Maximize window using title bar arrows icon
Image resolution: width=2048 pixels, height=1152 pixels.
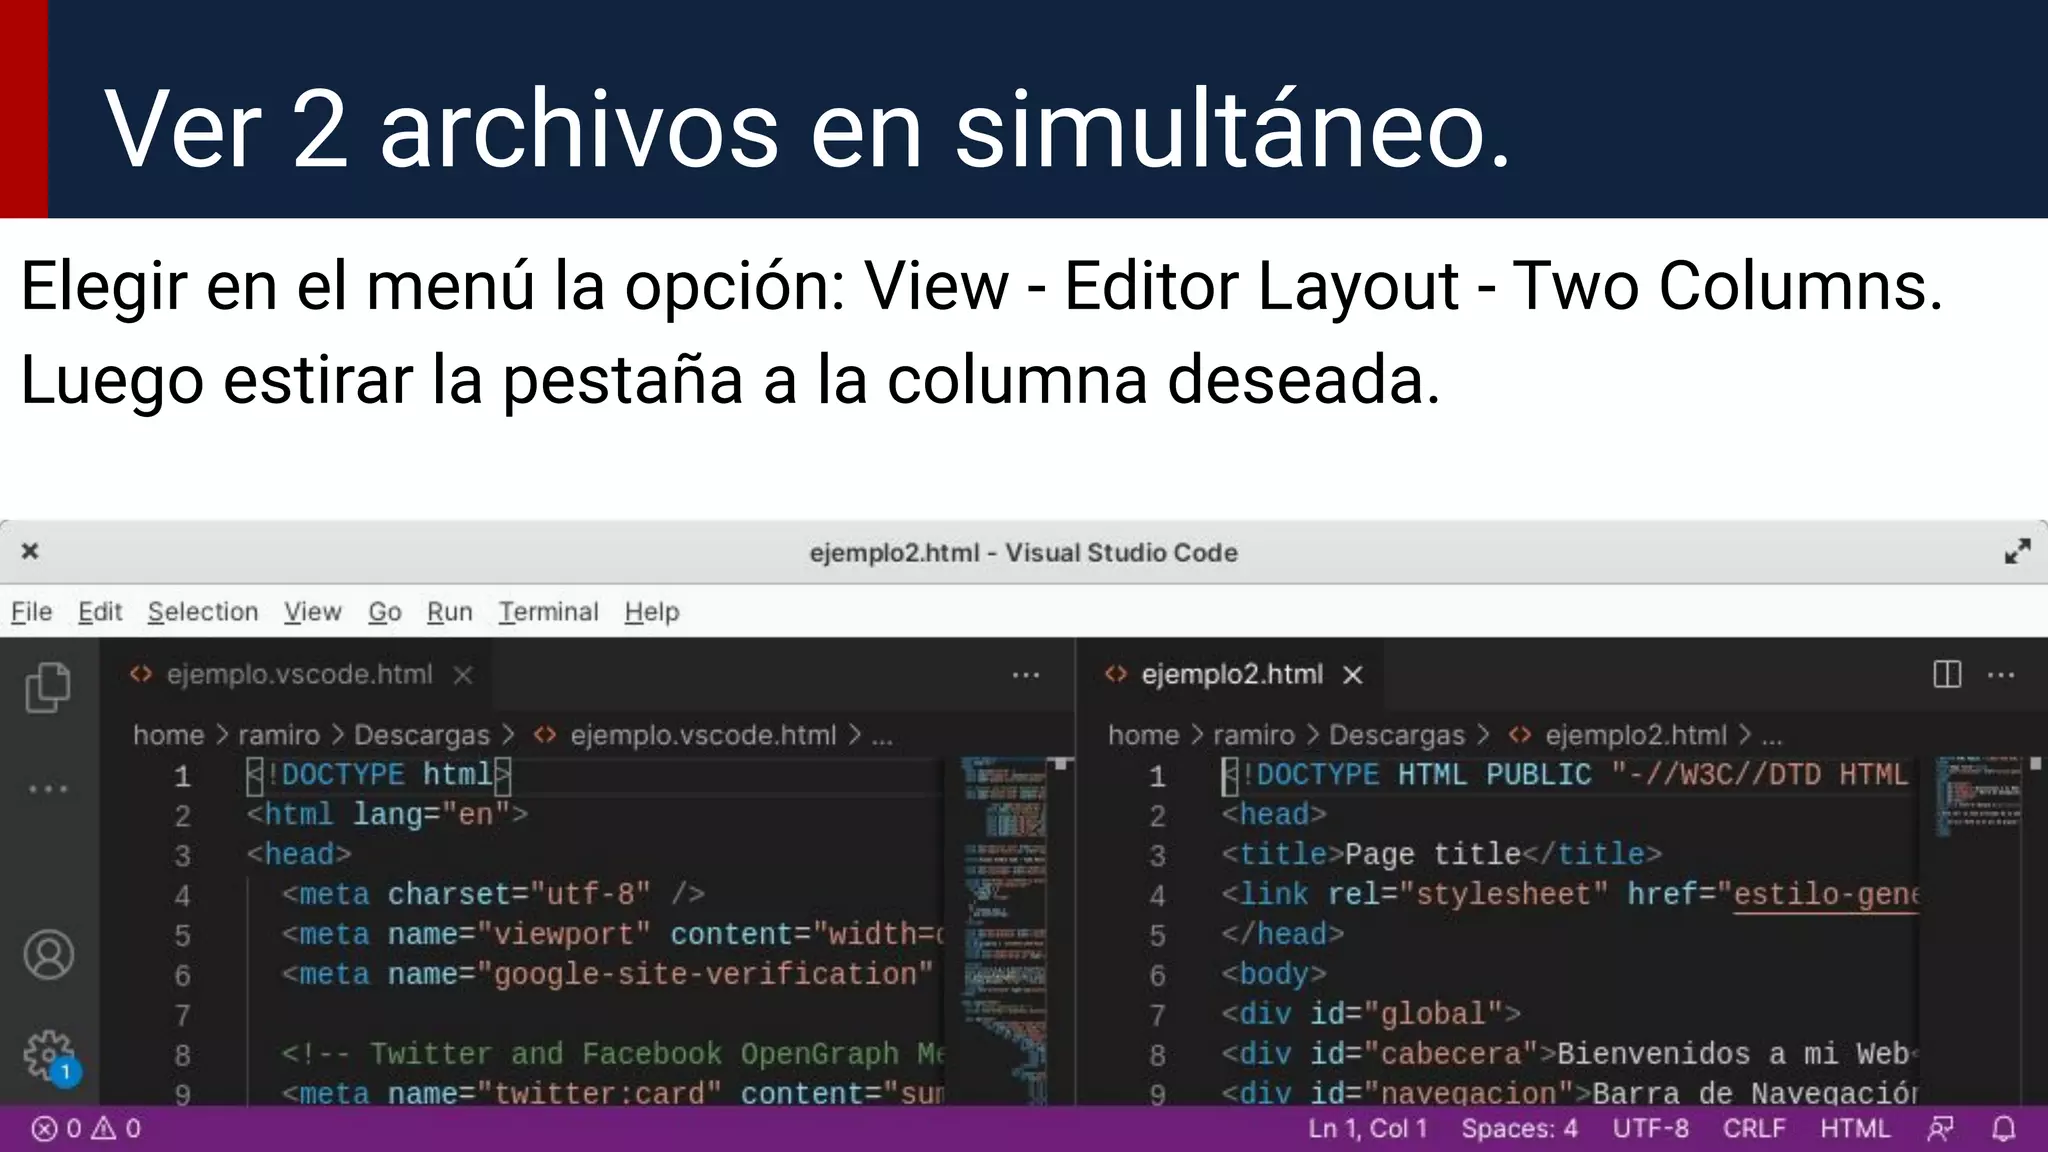2017,551
